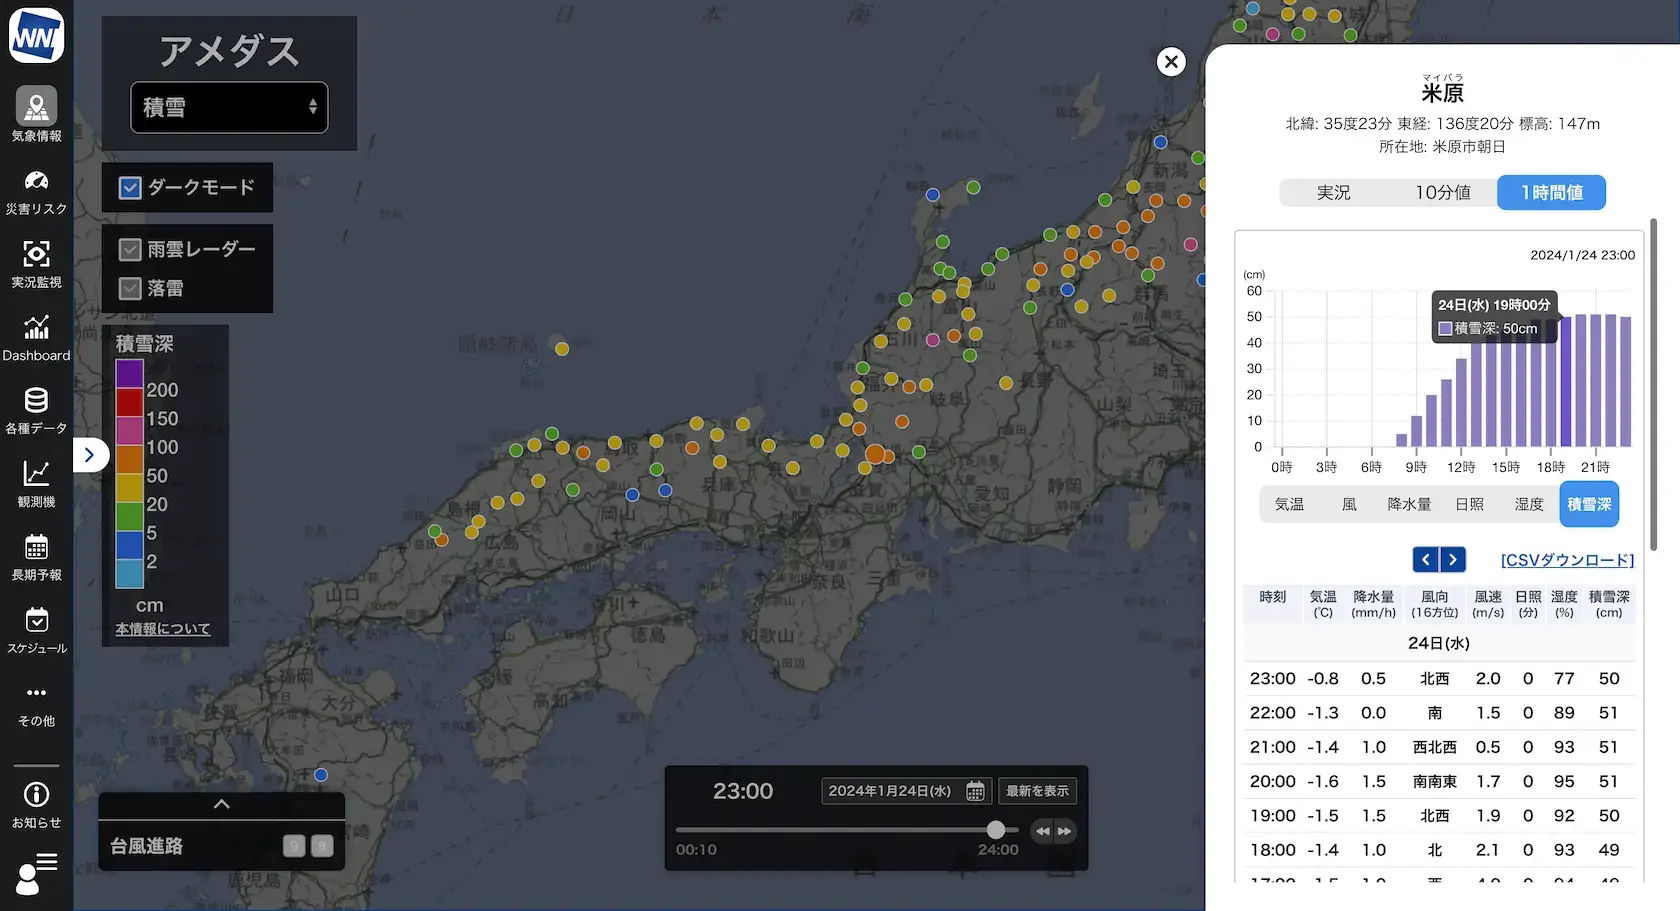Screen dimensions: 1680x911
Task: Toggle the first 台風進路 gray button
Action: pyautogui.click(x=294, y=846)
